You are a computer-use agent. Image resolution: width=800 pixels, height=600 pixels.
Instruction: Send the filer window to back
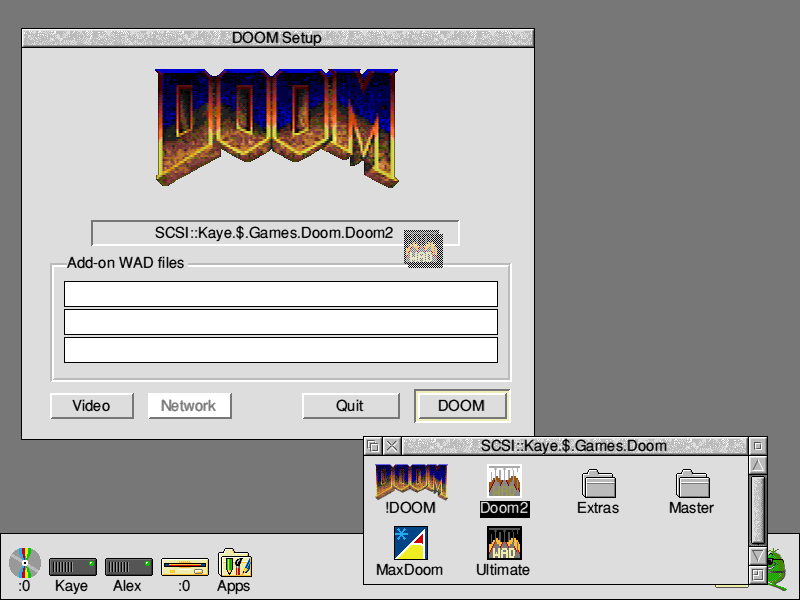[373, 446]
